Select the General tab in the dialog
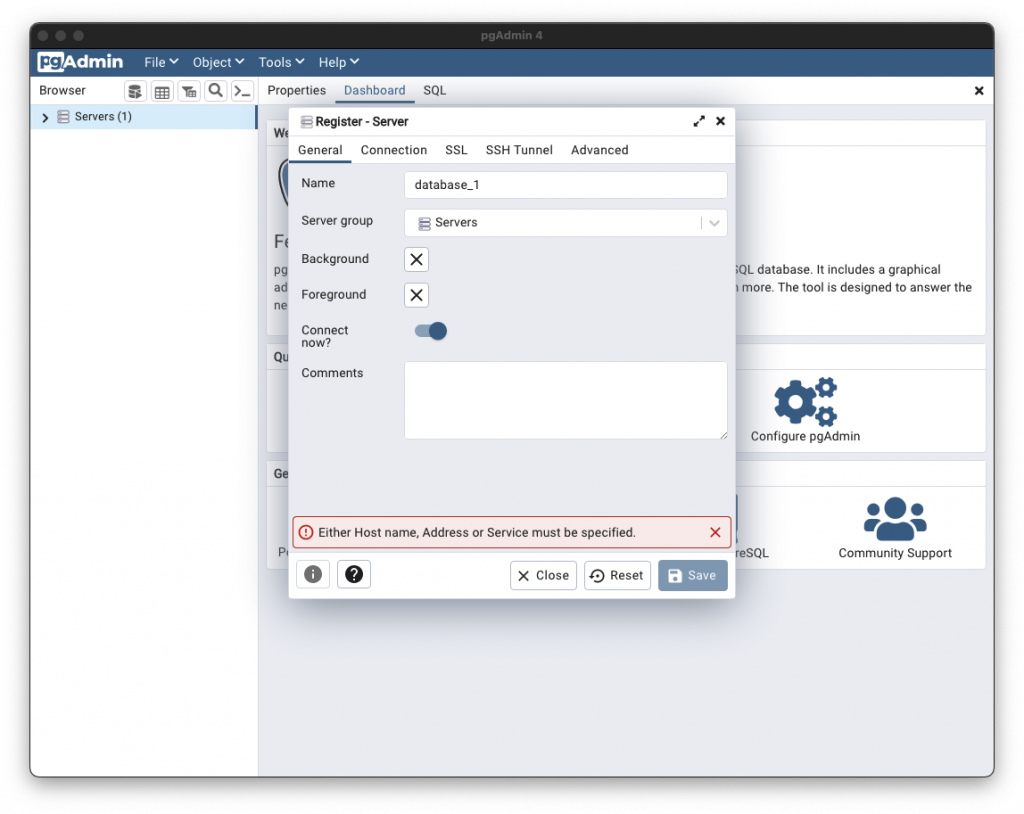The width and height of the screenshot is (1024, 814). pyautogui.click(x=320, y=150)
